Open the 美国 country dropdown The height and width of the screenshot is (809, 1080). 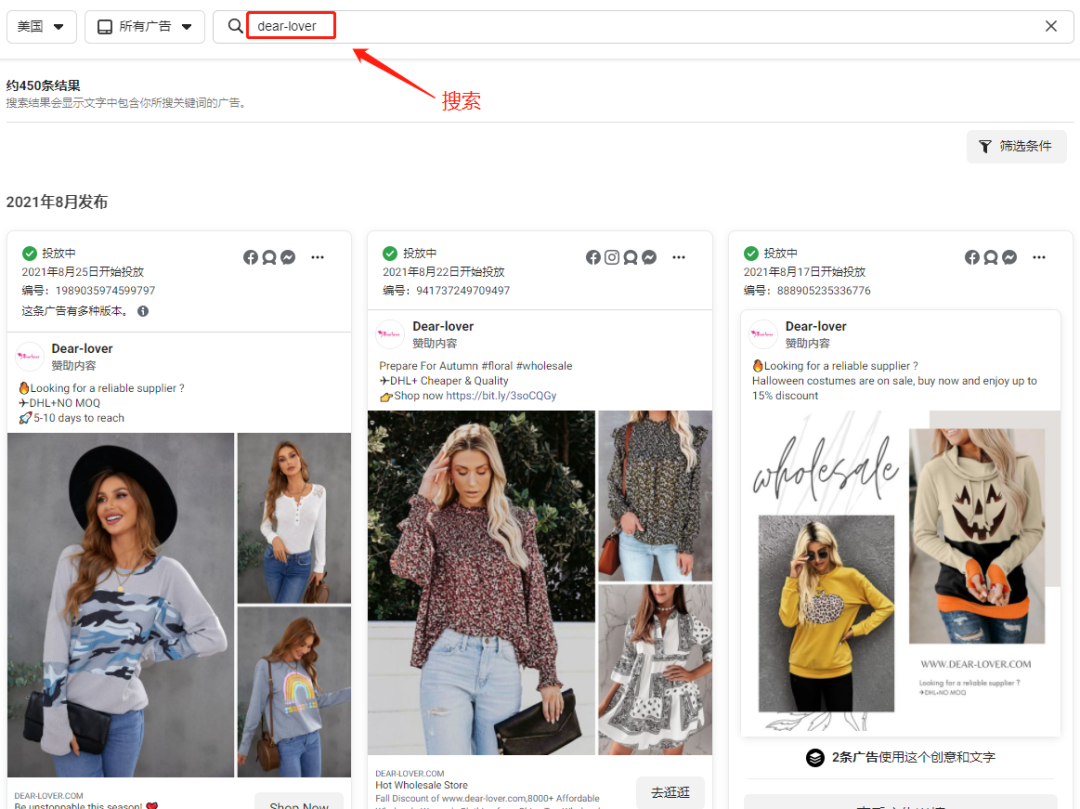pos(41,26)
